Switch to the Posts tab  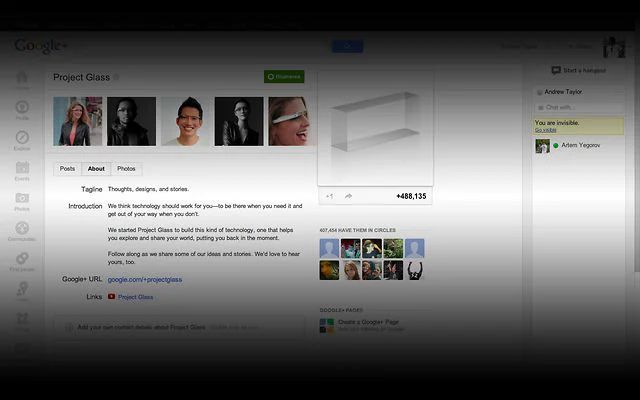(x=67, y=169)
